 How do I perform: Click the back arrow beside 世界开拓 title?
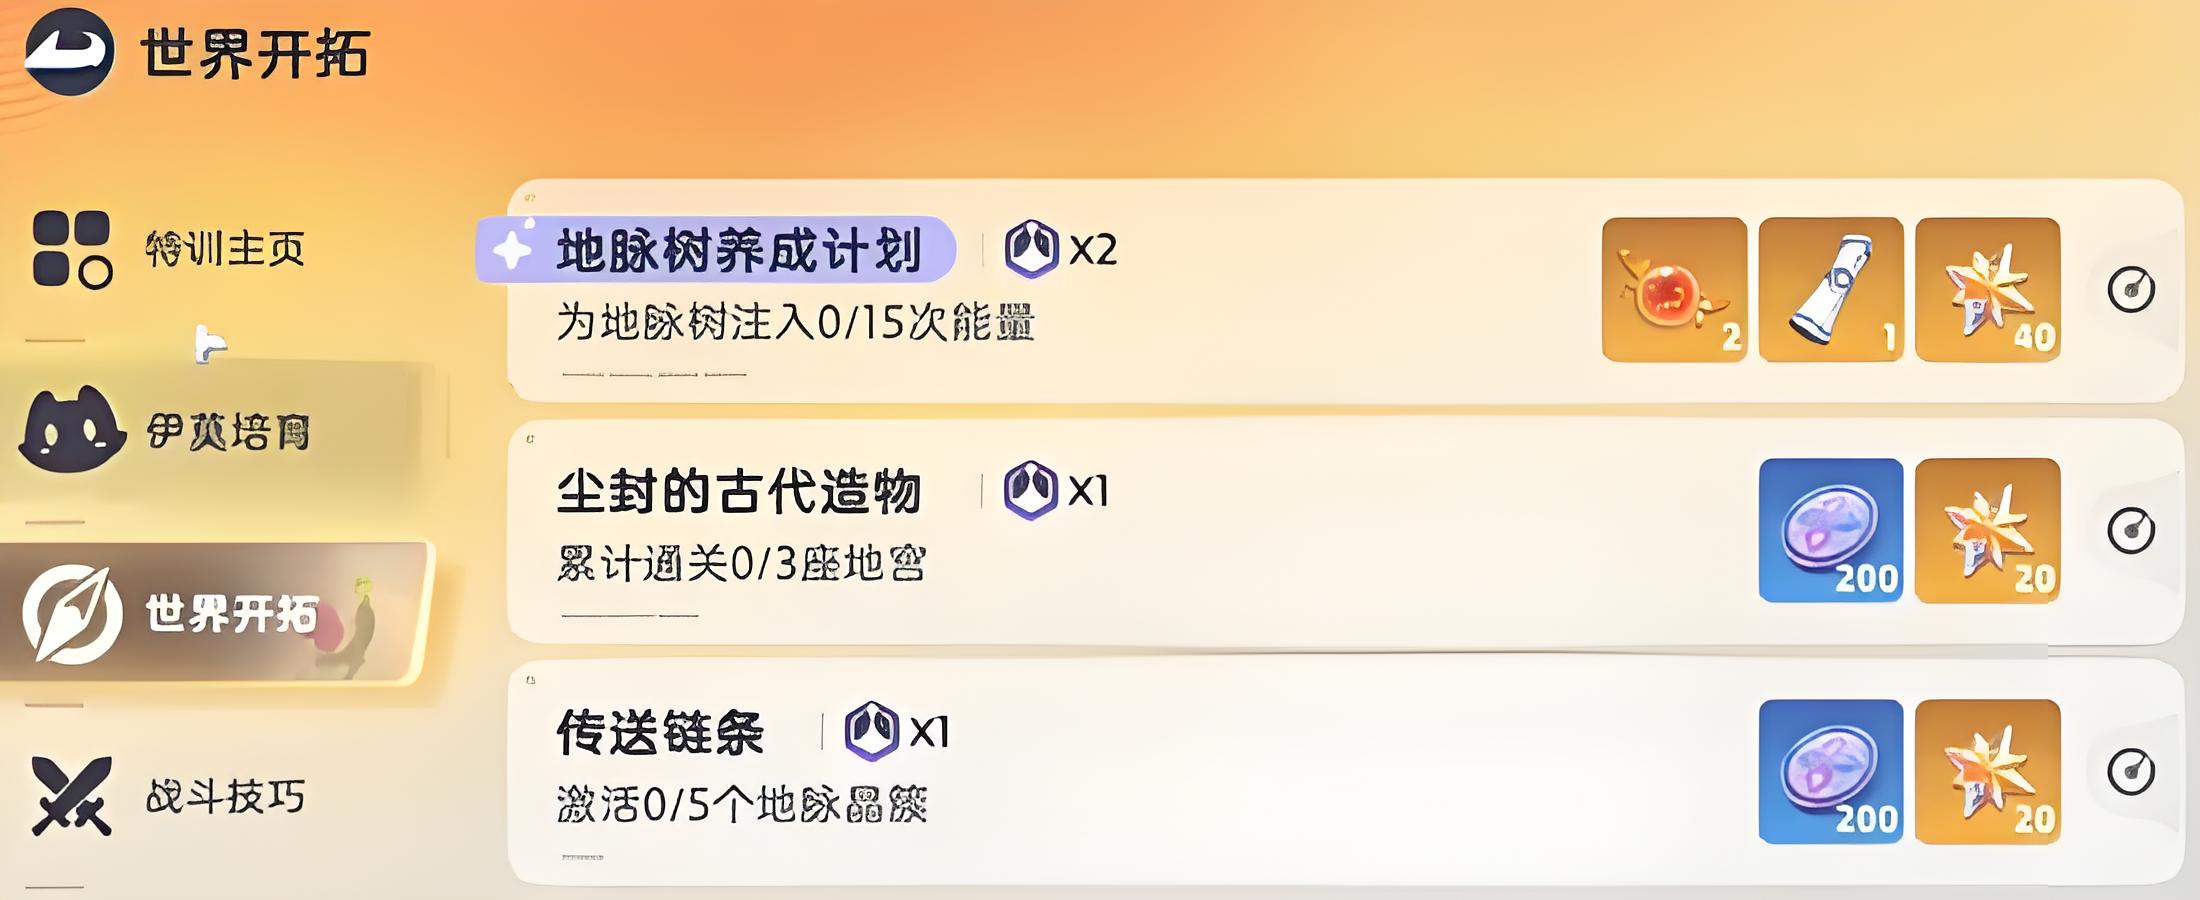68,52
